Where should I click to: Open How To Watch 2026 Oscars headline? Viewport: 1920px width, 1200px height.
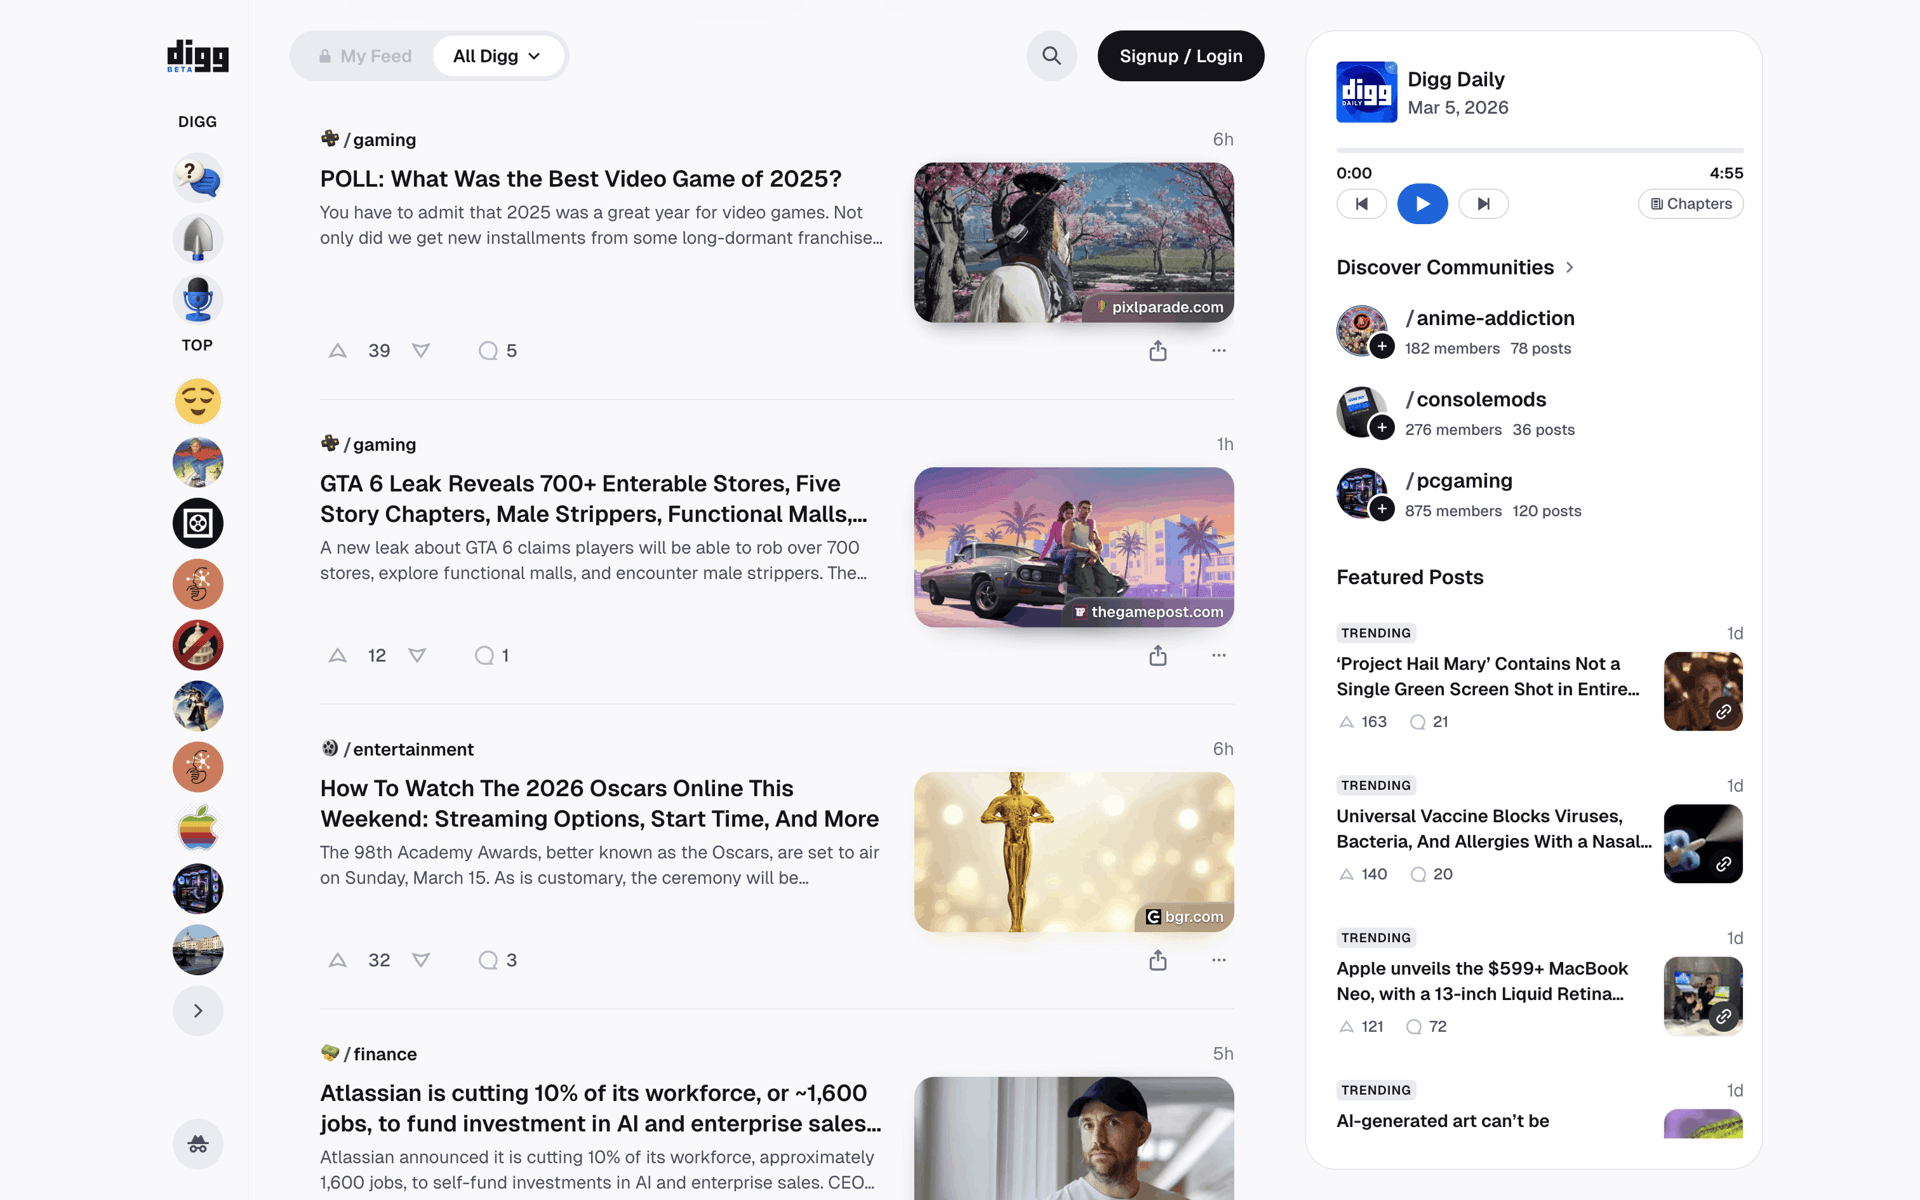(599, 804)
